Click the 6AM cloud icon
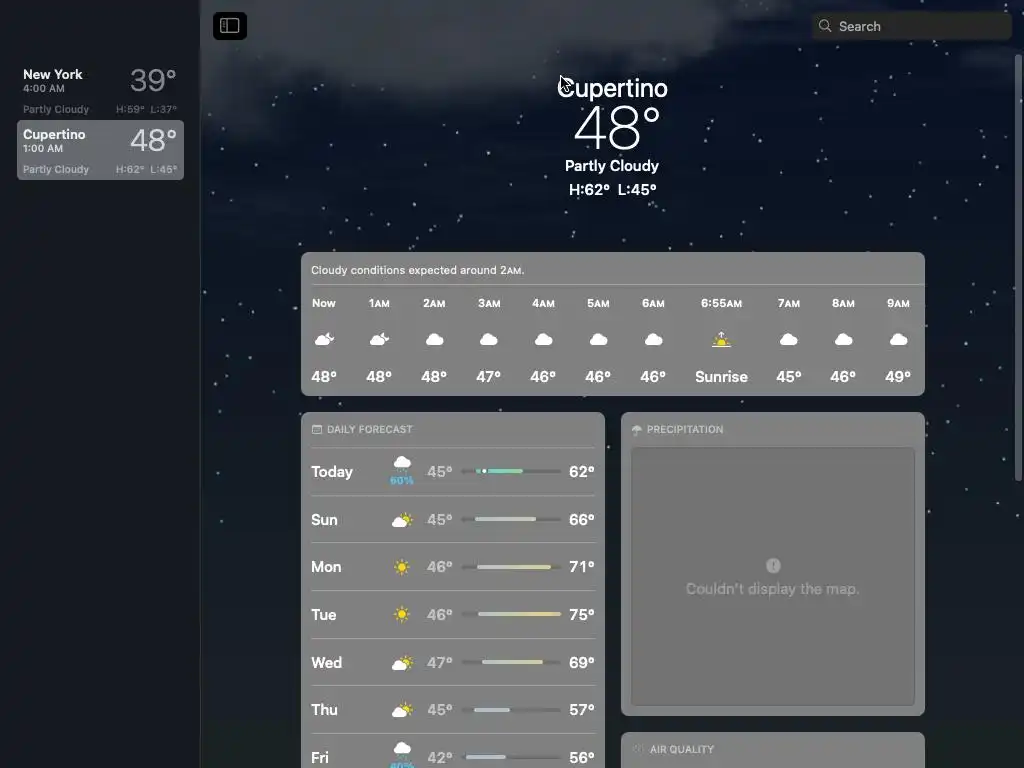 pos(653,340)
